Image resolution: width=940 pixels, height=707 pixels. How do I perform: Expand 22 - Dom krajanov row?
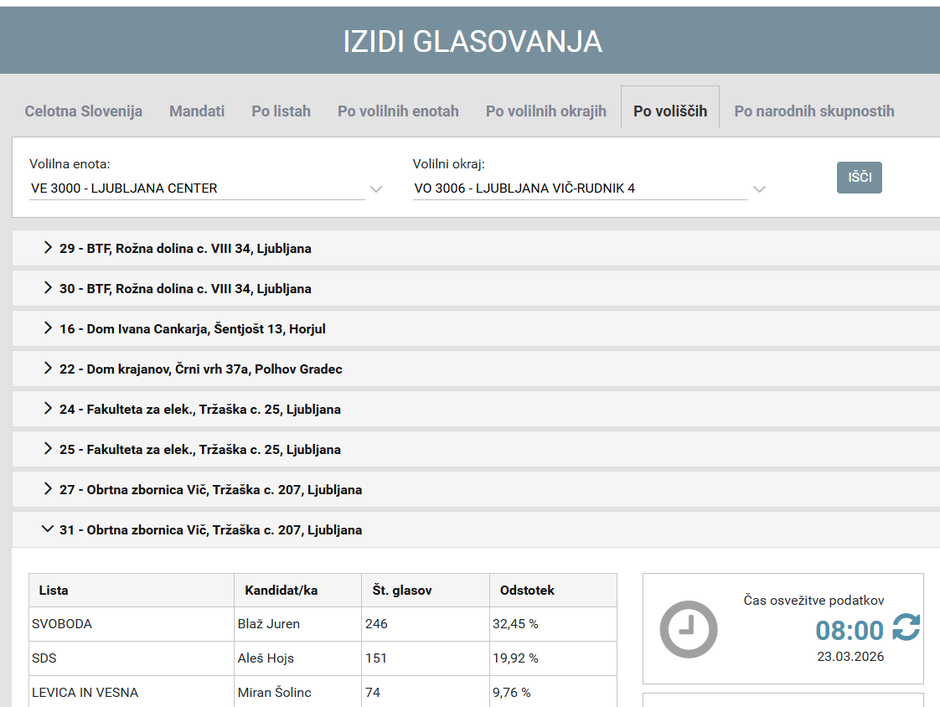click(200, 369)
